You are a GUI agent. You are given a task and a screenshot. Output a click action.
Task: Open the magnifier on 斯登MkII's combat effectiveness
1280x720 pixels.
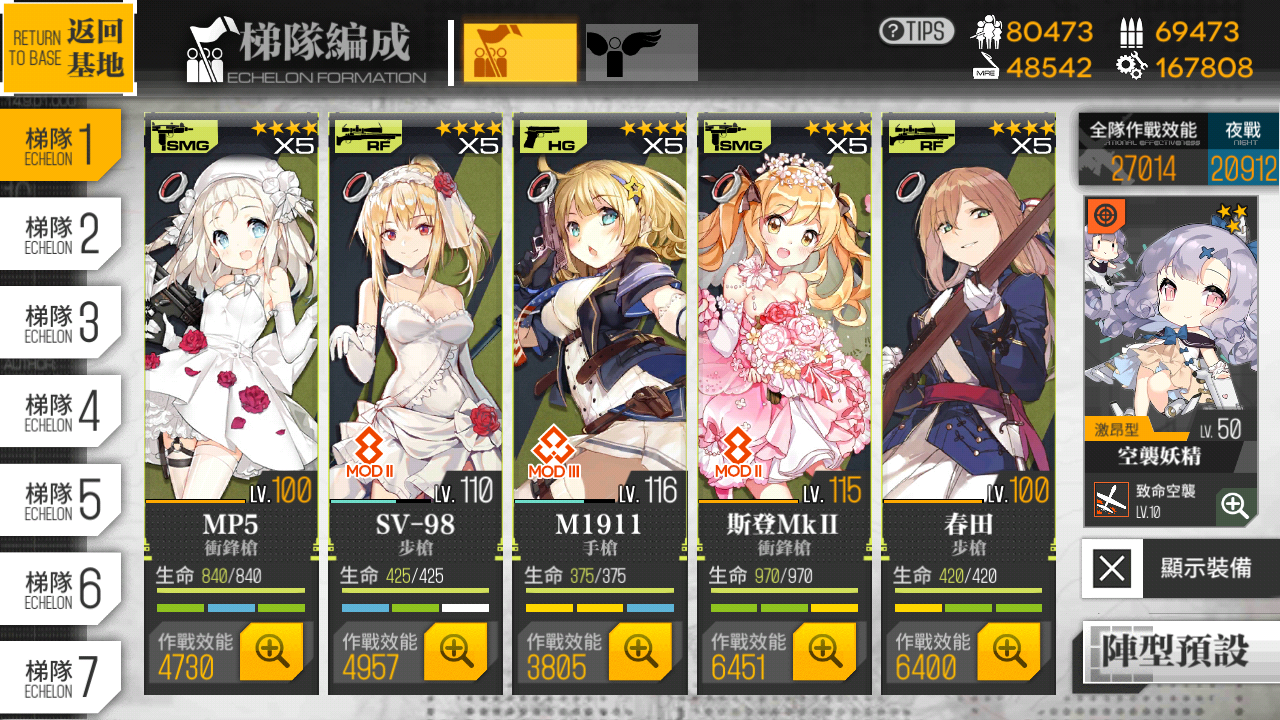824,651
